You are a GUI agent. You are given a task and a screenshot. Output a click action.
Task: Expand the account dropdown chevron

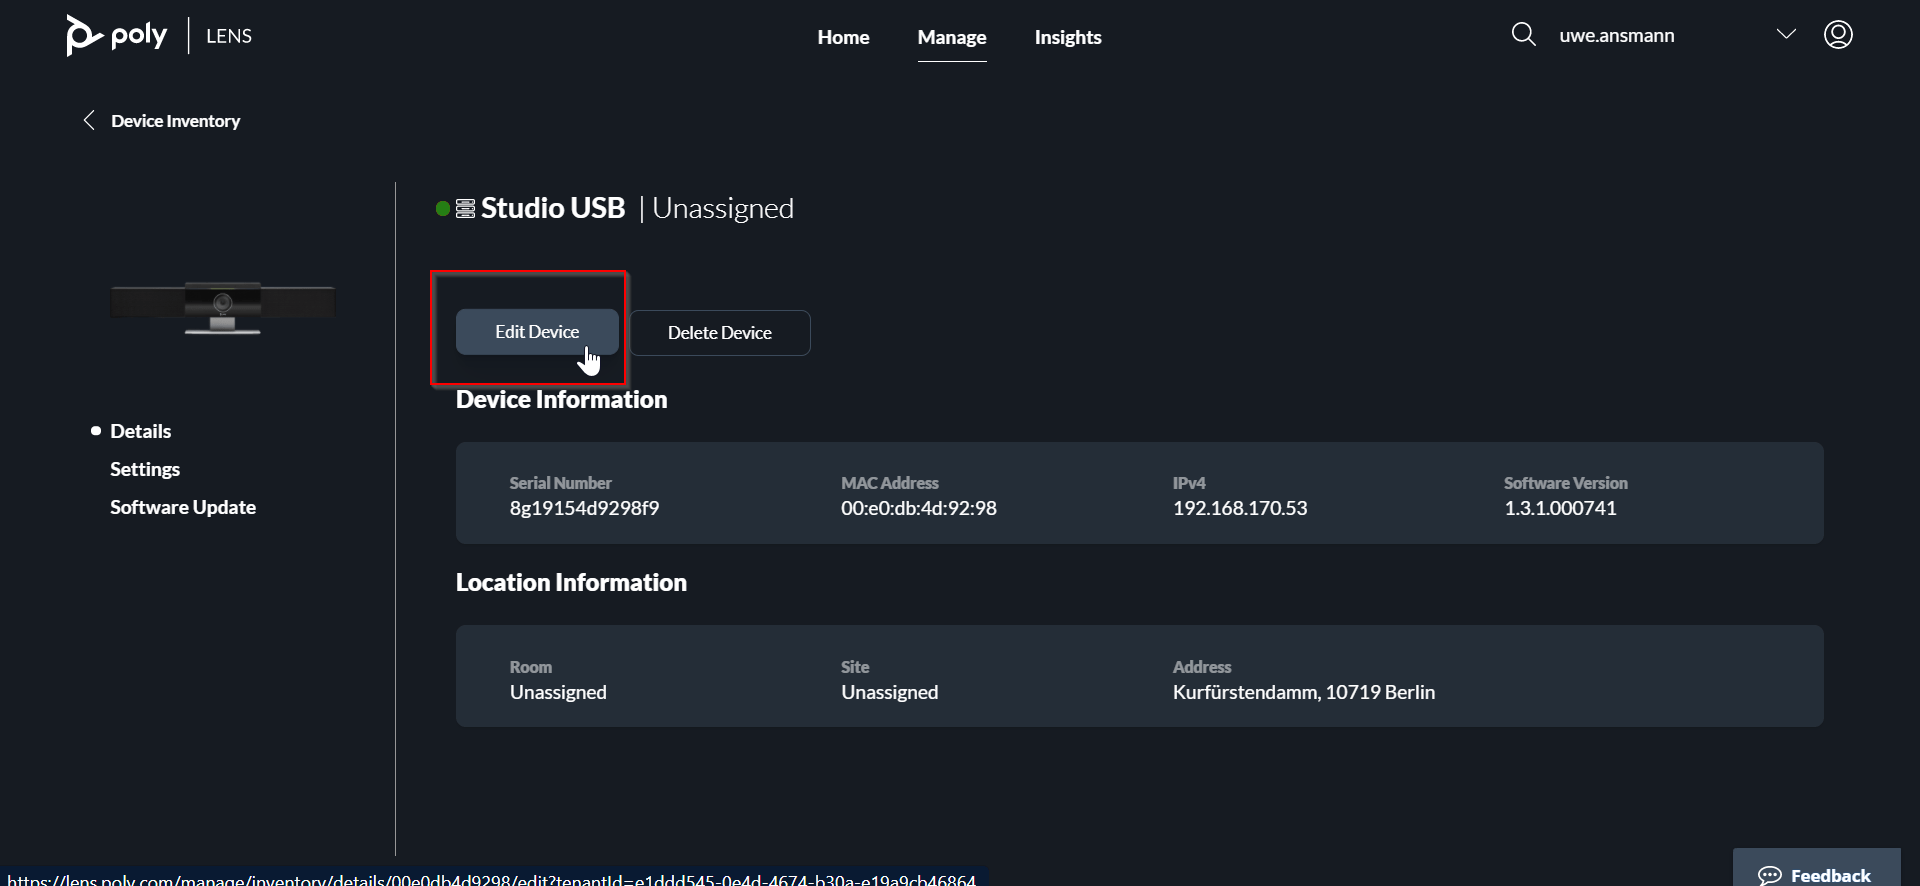pyautogui.click(x=1786, y=35)
